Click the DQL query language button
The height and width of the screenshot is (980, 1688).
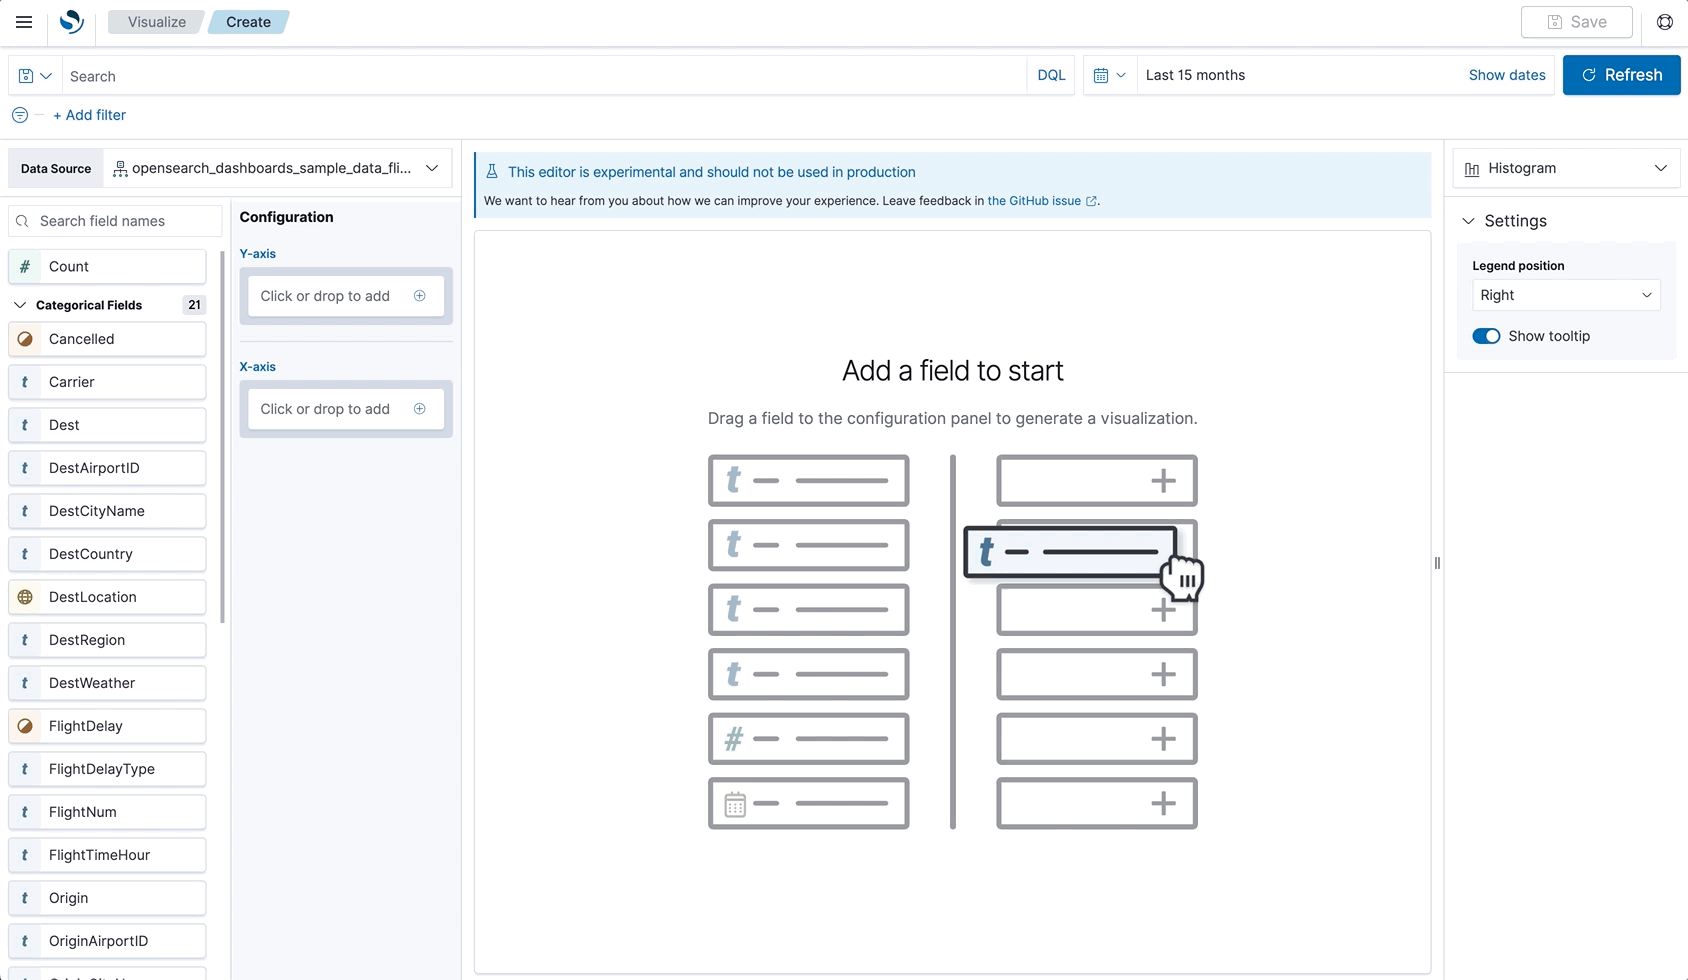click(1051, 75)
